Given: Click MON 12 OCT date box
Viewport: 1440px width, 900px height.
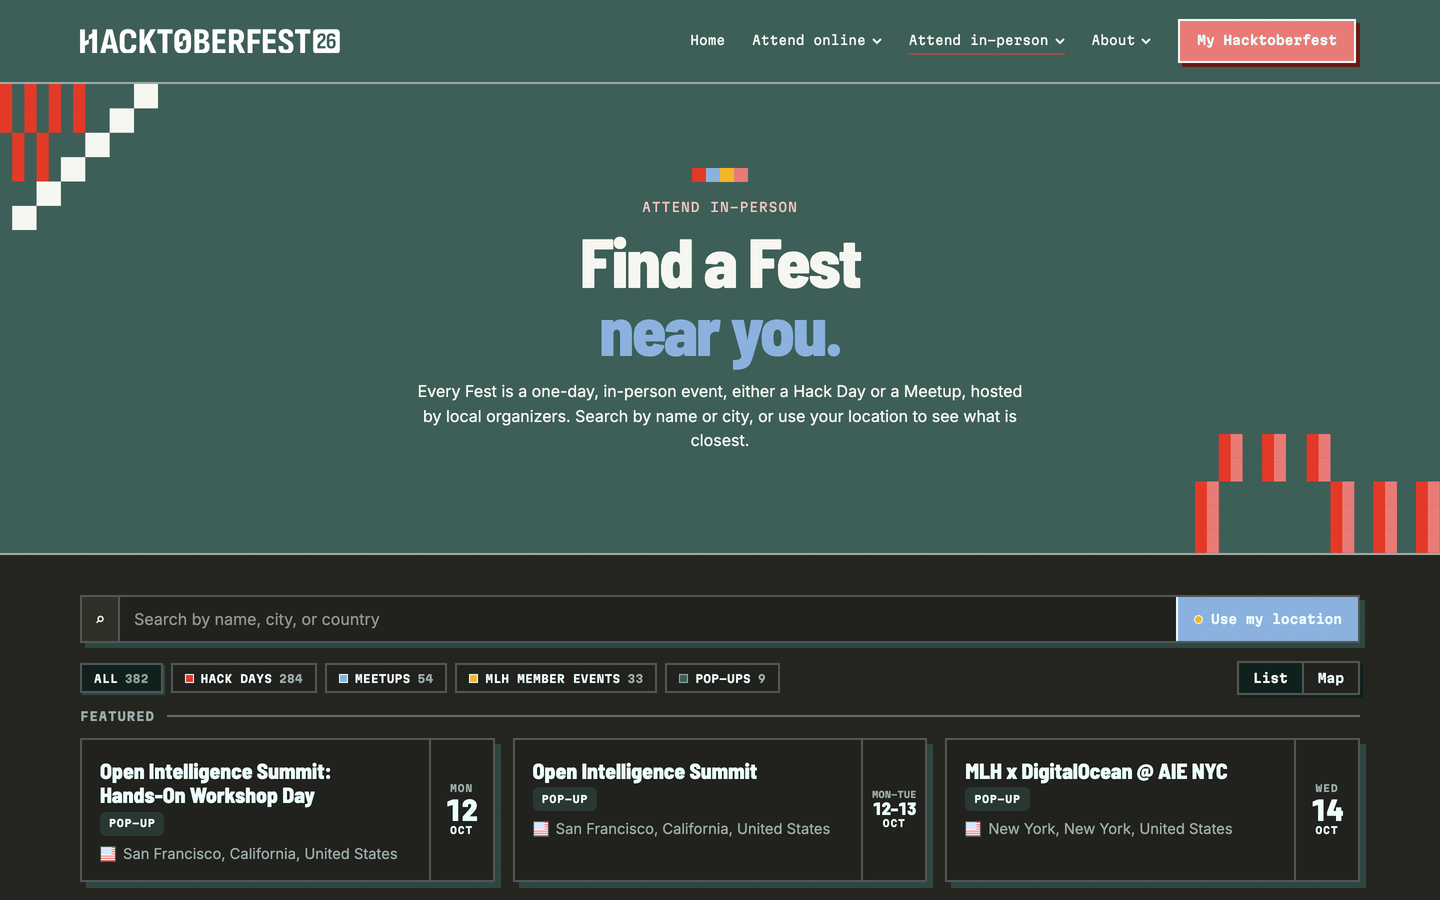Looking at the screenshot, I should (461, 810).
